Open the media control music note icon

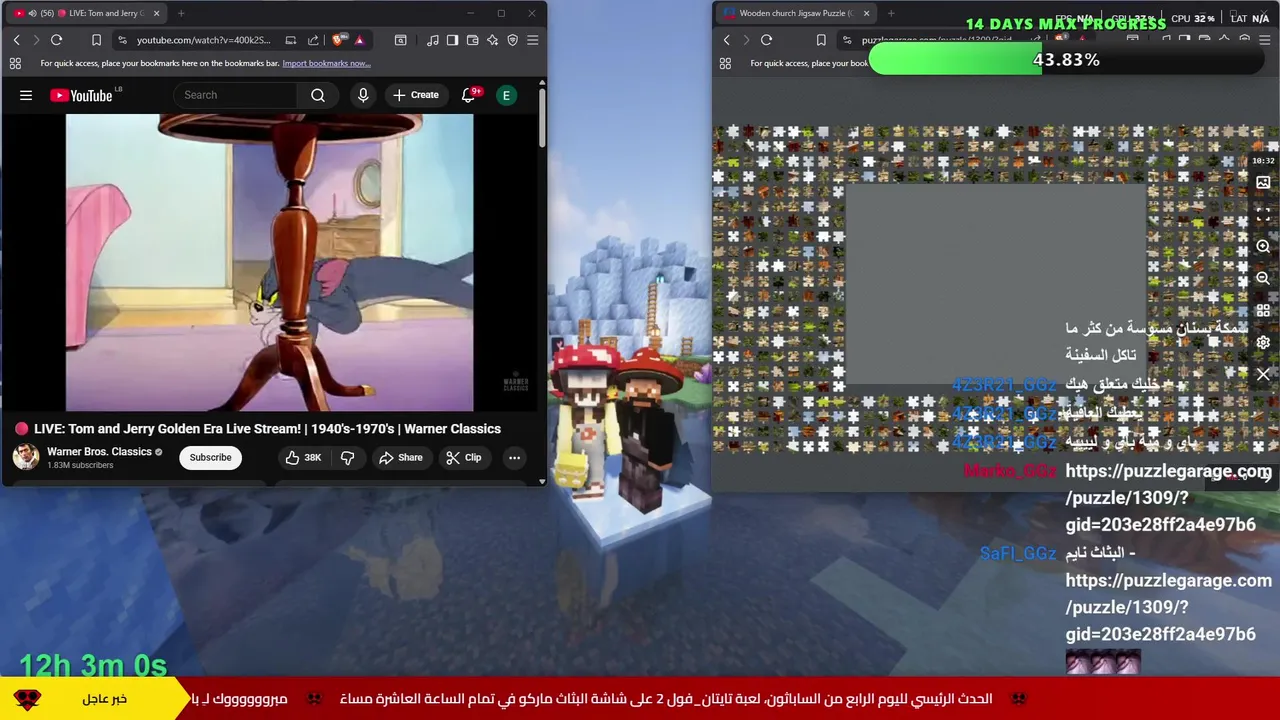[432, 40]
